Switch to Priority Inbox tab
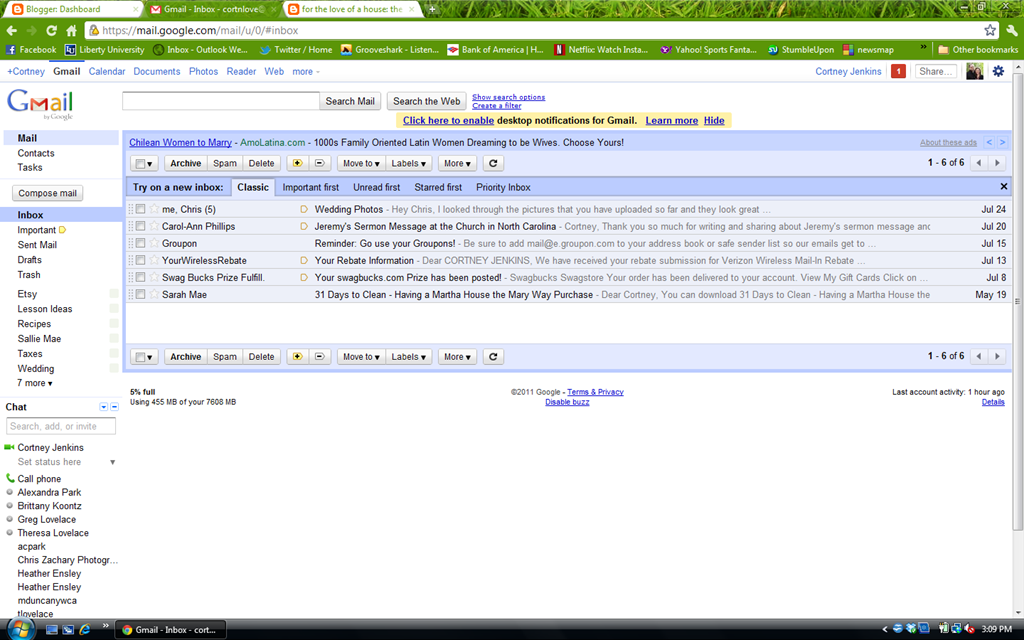 click(x=503, y=187)
